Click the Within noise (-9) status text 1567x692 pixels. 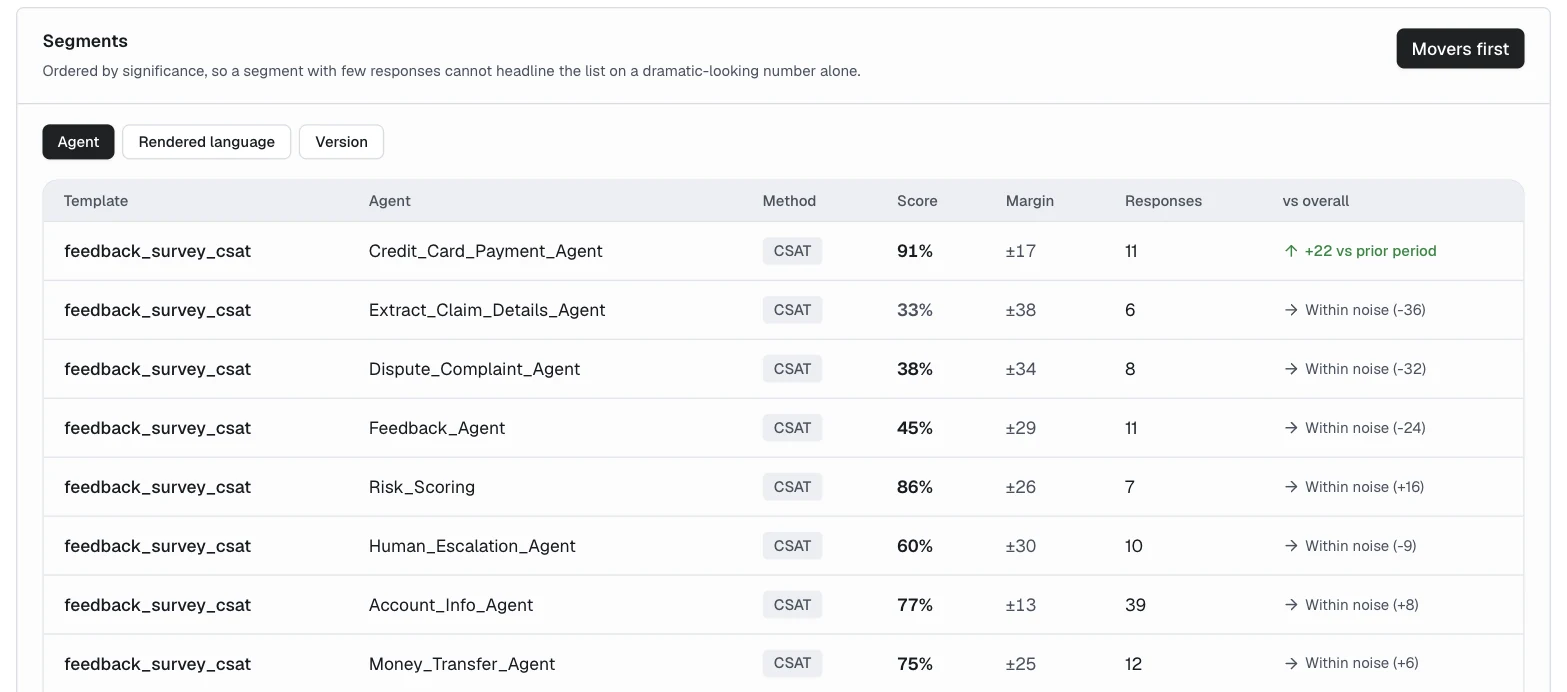tap(1361, 546)
